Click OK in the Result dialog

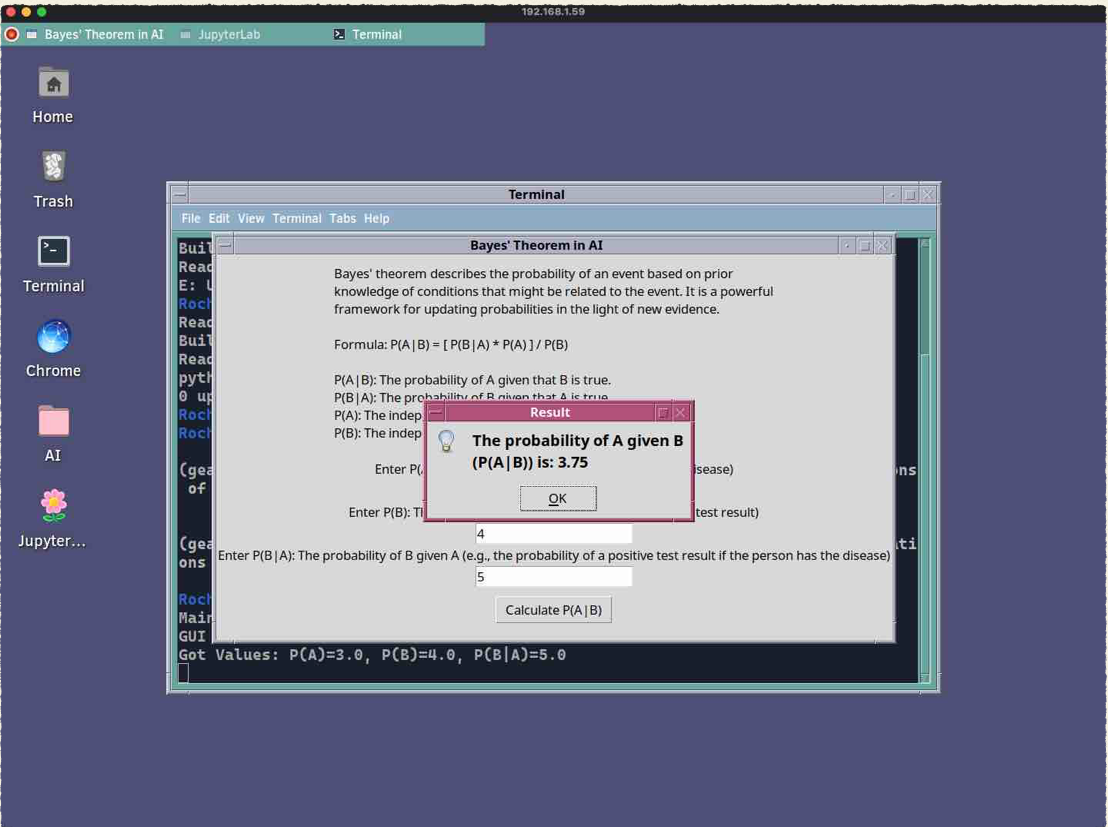pyautogui.click(x=557, y=498)
